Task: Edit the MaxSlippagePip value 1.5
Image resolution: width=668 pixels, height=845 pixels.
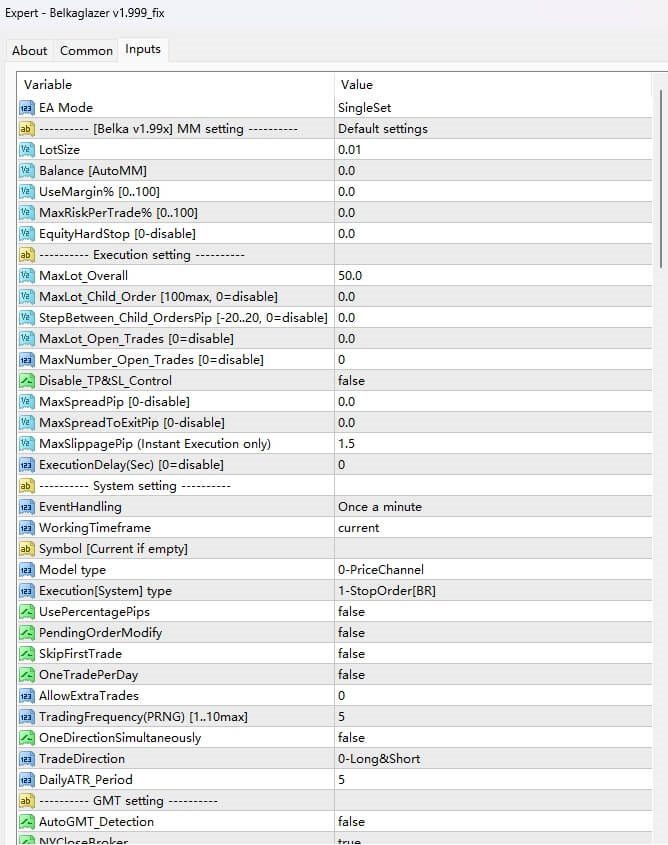Action: [x=347, y=443]
